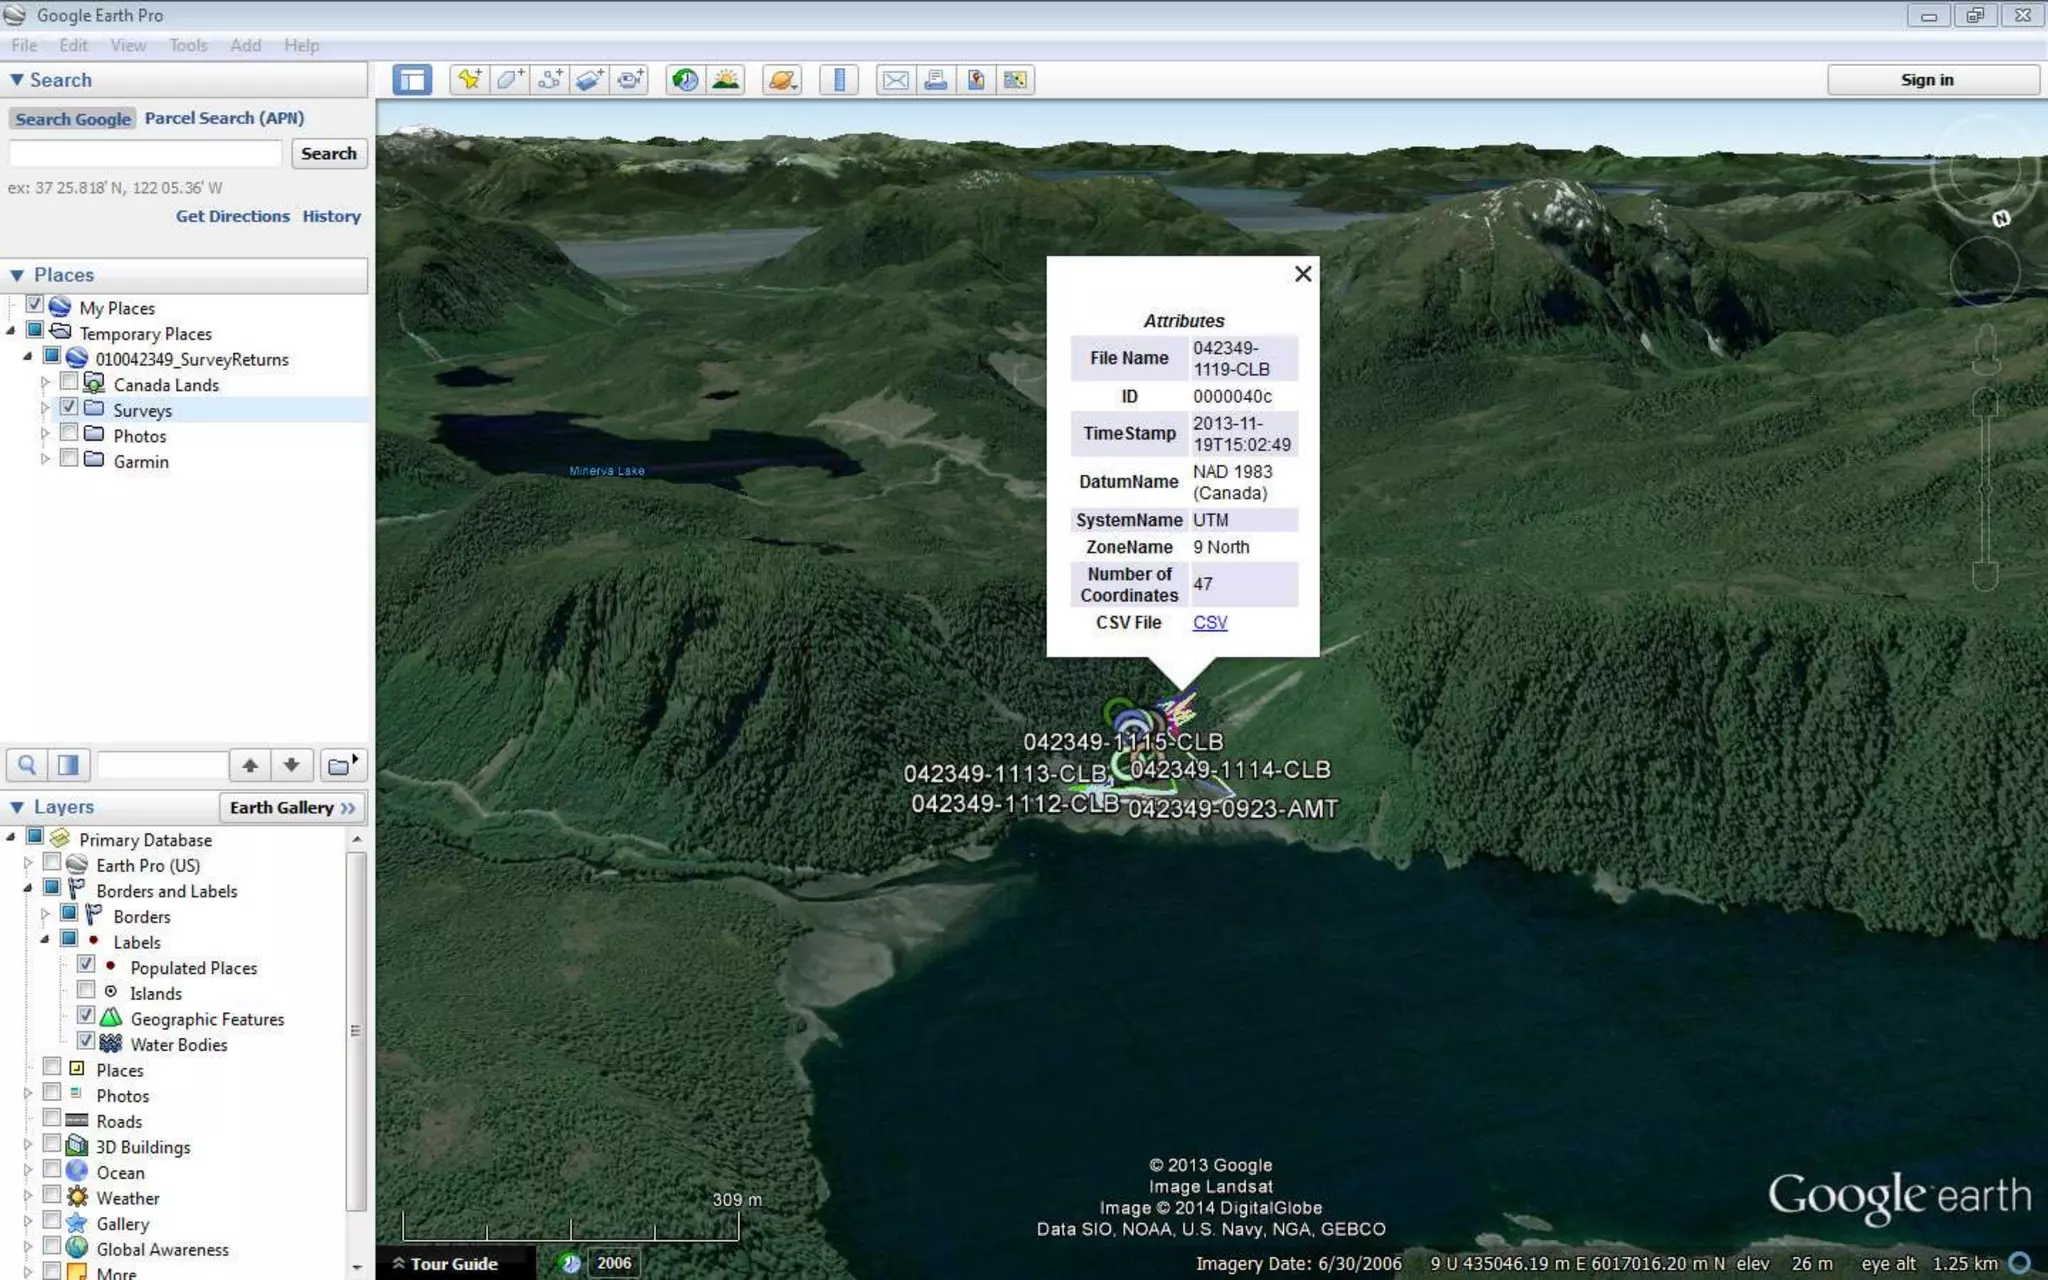Image resolution: width=2048 pixels, height=1280 pixels.
Task: Click the Earth Gallery button
Action: pyautogui.click(x=291, y=807)
